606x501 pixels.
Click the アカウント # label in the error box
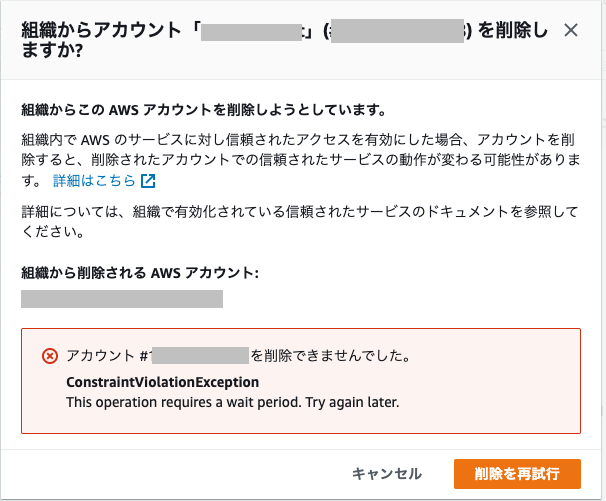pos(107,356)
